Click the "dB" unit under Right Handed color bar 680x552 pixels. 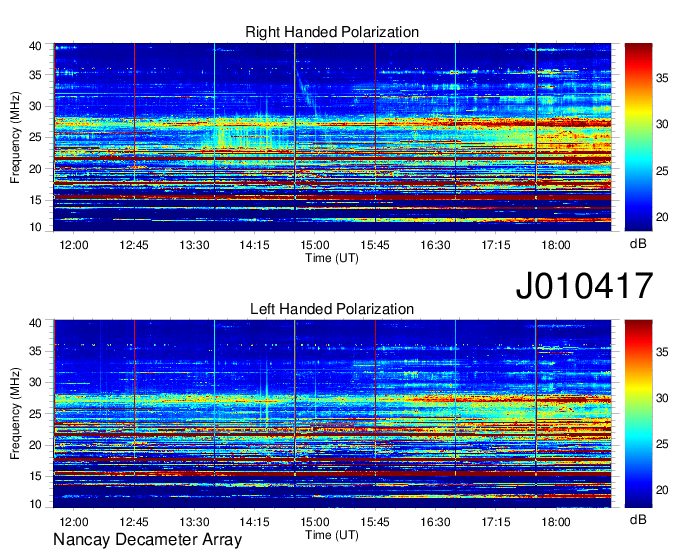(638, 244)
